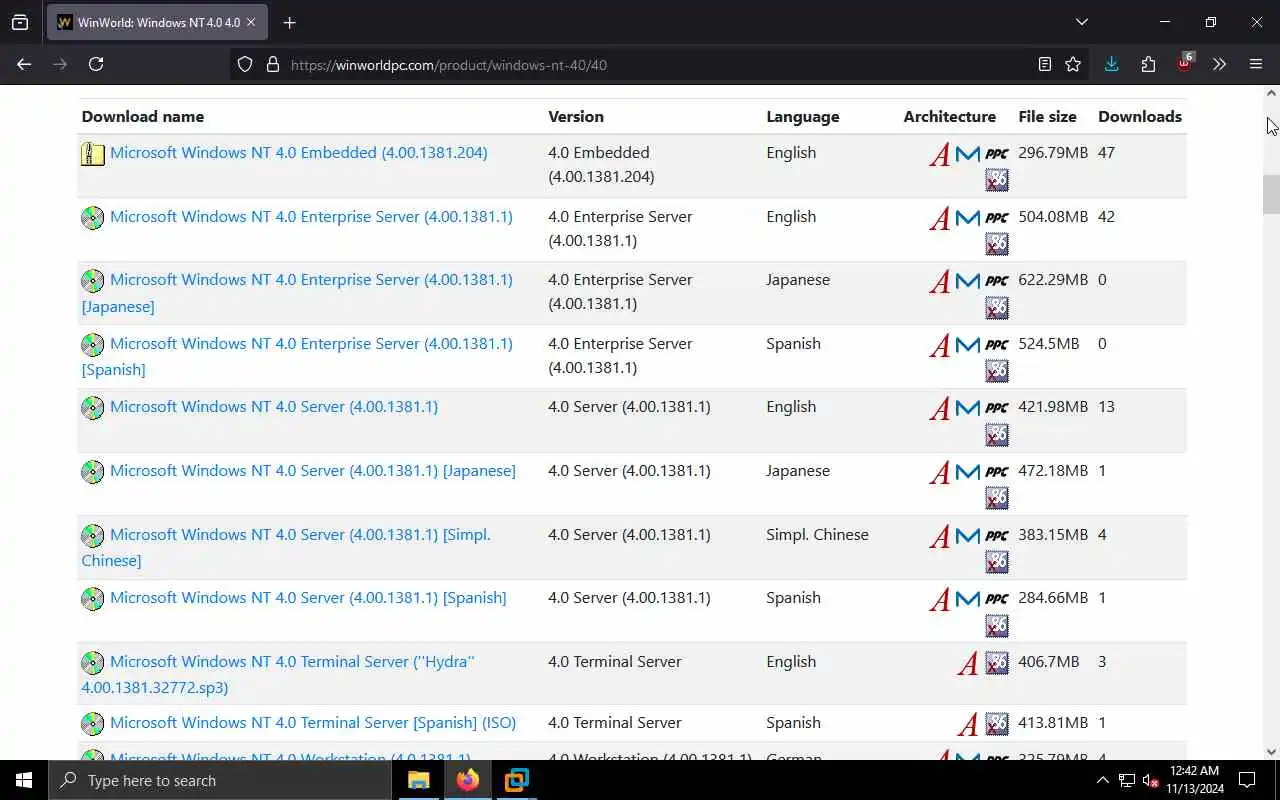The image size is (1280, 800).
Task: Open Windows NT 4.0 Embedded download link
Action: pyautogui.click(x=299, y=153)
